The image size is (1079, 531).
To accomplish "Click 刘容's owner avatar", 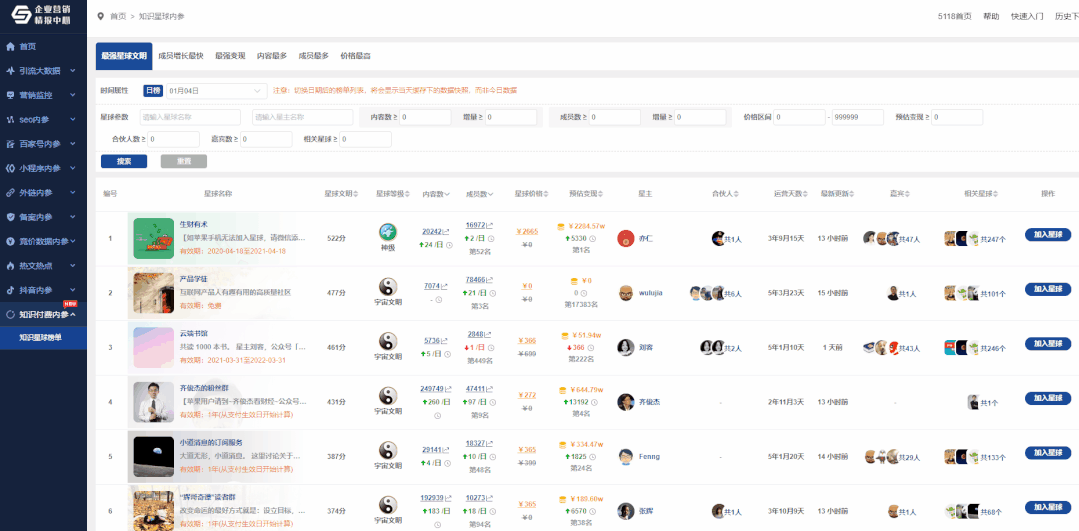I will [626, 347].
